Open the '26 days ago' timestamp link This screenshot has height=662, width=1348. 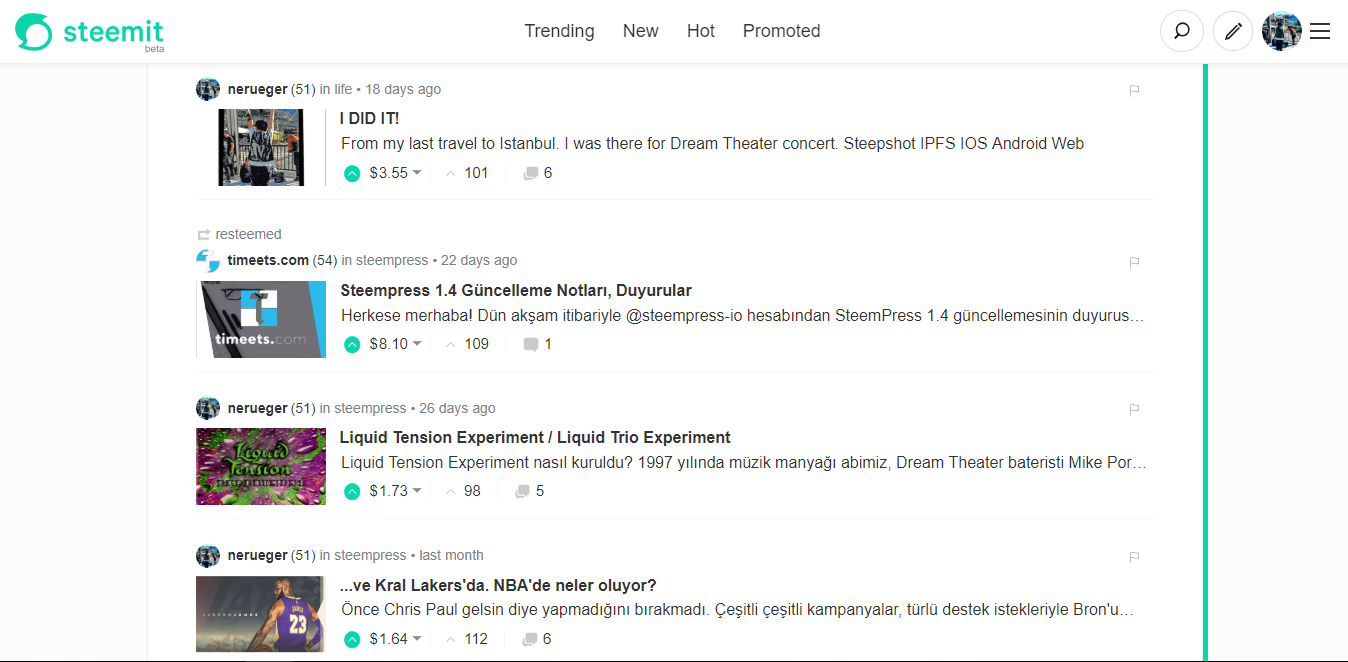pyautogui.click(x=457, y=408)
